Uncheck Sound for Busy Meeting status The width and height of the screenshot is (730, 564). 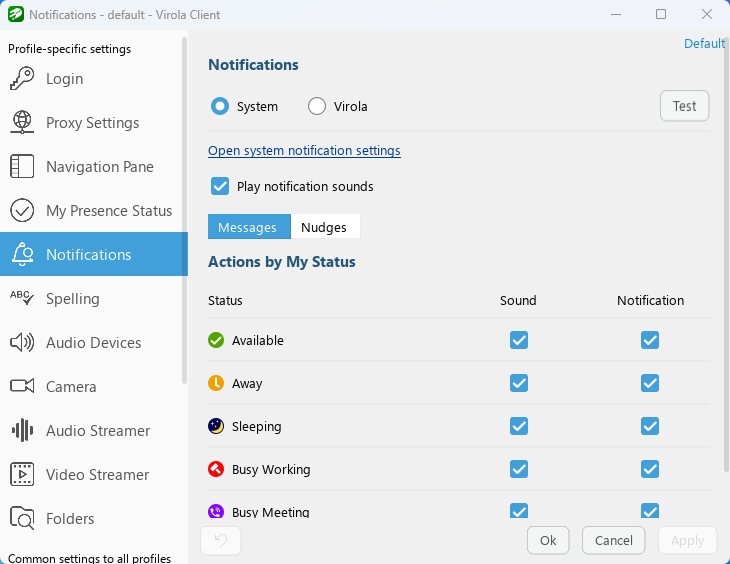point(519,511)
